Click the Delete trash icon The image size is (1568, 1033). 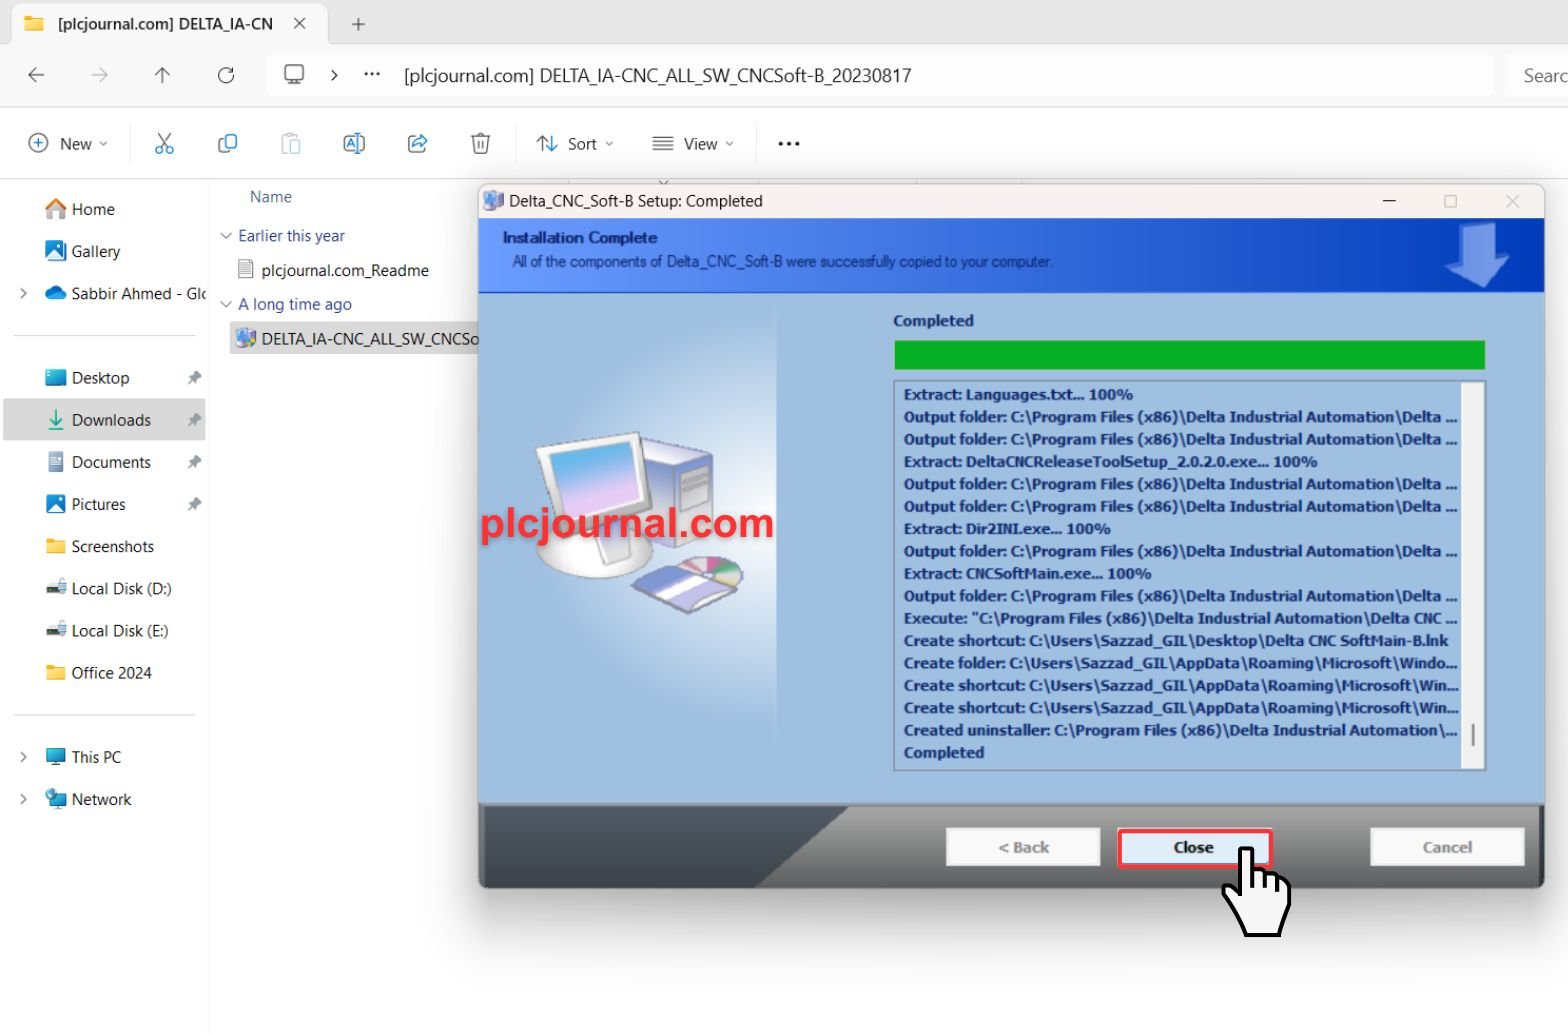tap(481, 144)
